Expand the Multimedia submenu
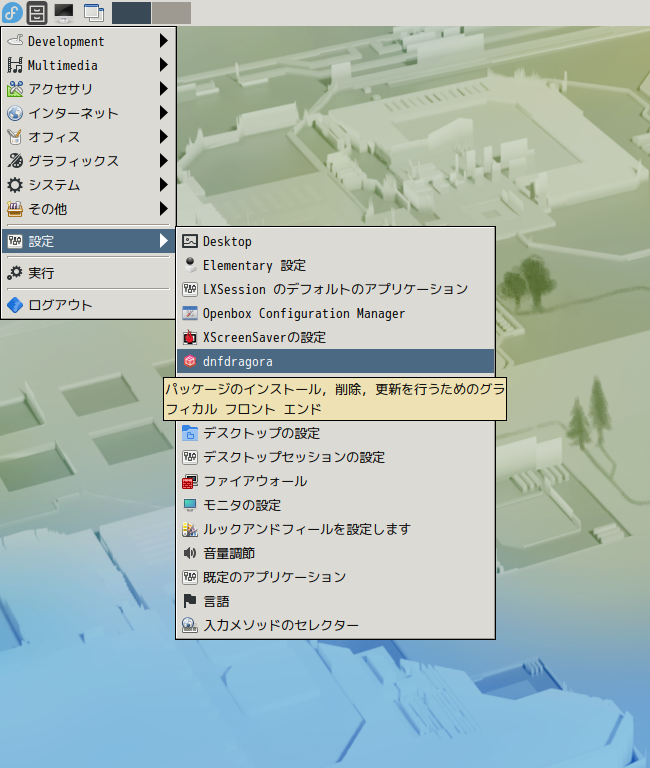The height and width of the screenshot is (768, 650). tap(88, 65)
